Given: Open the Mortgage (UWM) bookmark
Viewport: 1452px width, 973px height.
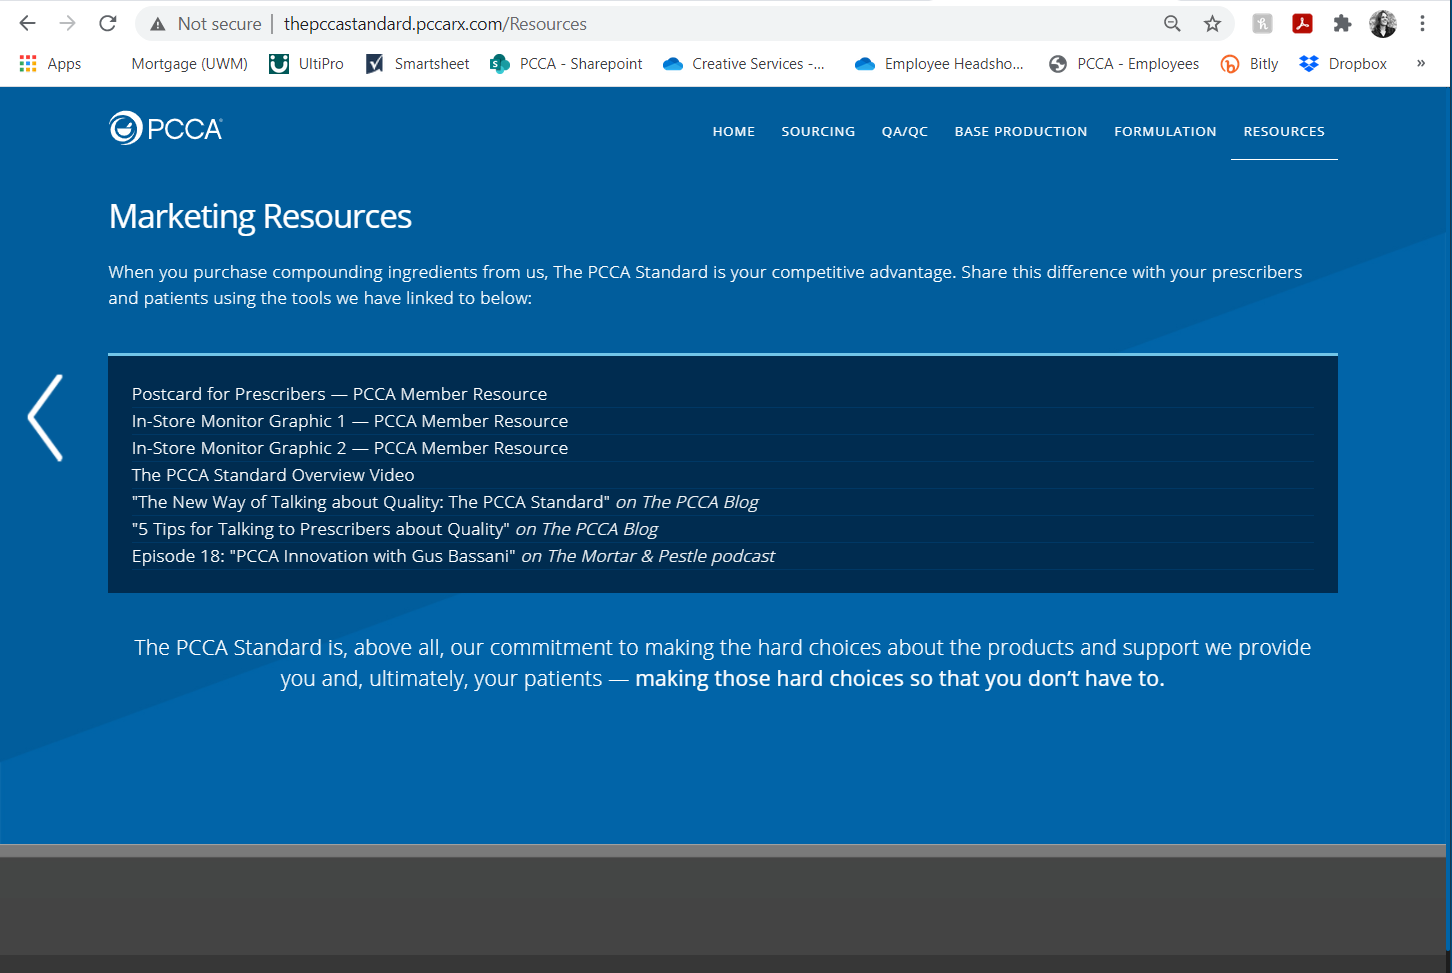Looking at the screenshot, I should pos(189,63).
